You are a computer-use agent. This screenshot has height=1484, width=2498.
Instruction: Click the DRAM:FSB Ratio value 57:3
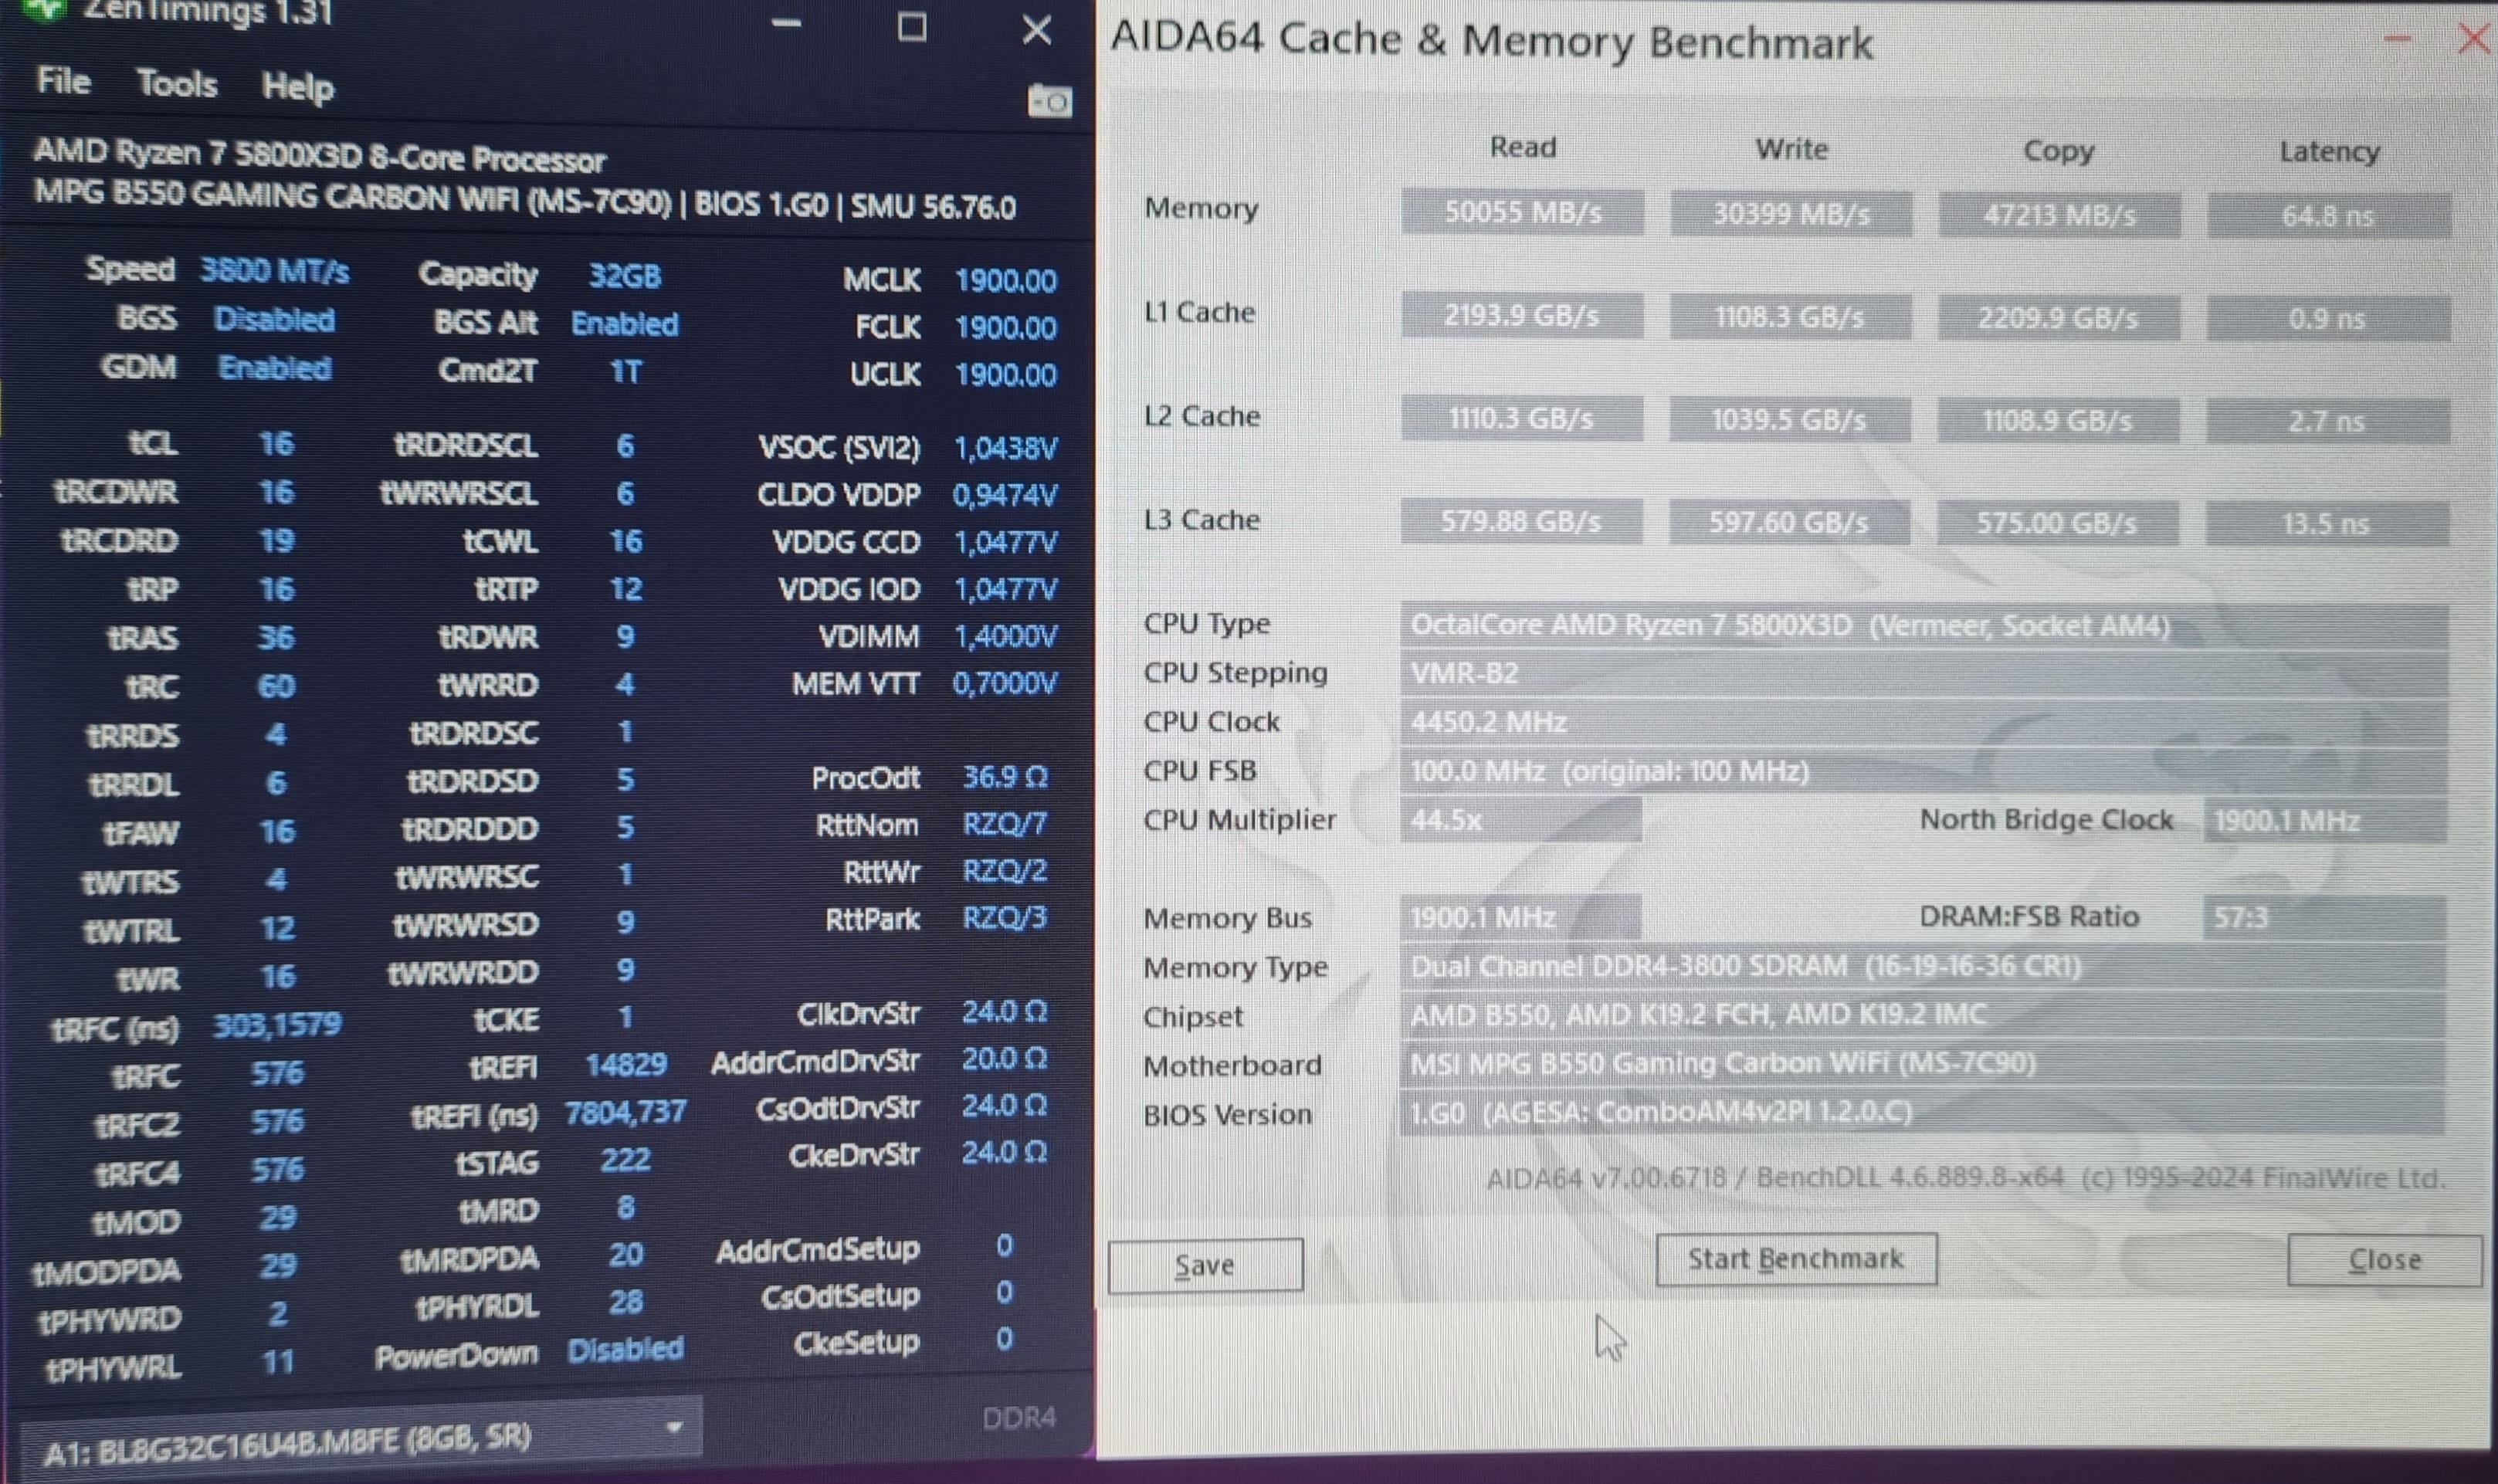point(2325,917)
